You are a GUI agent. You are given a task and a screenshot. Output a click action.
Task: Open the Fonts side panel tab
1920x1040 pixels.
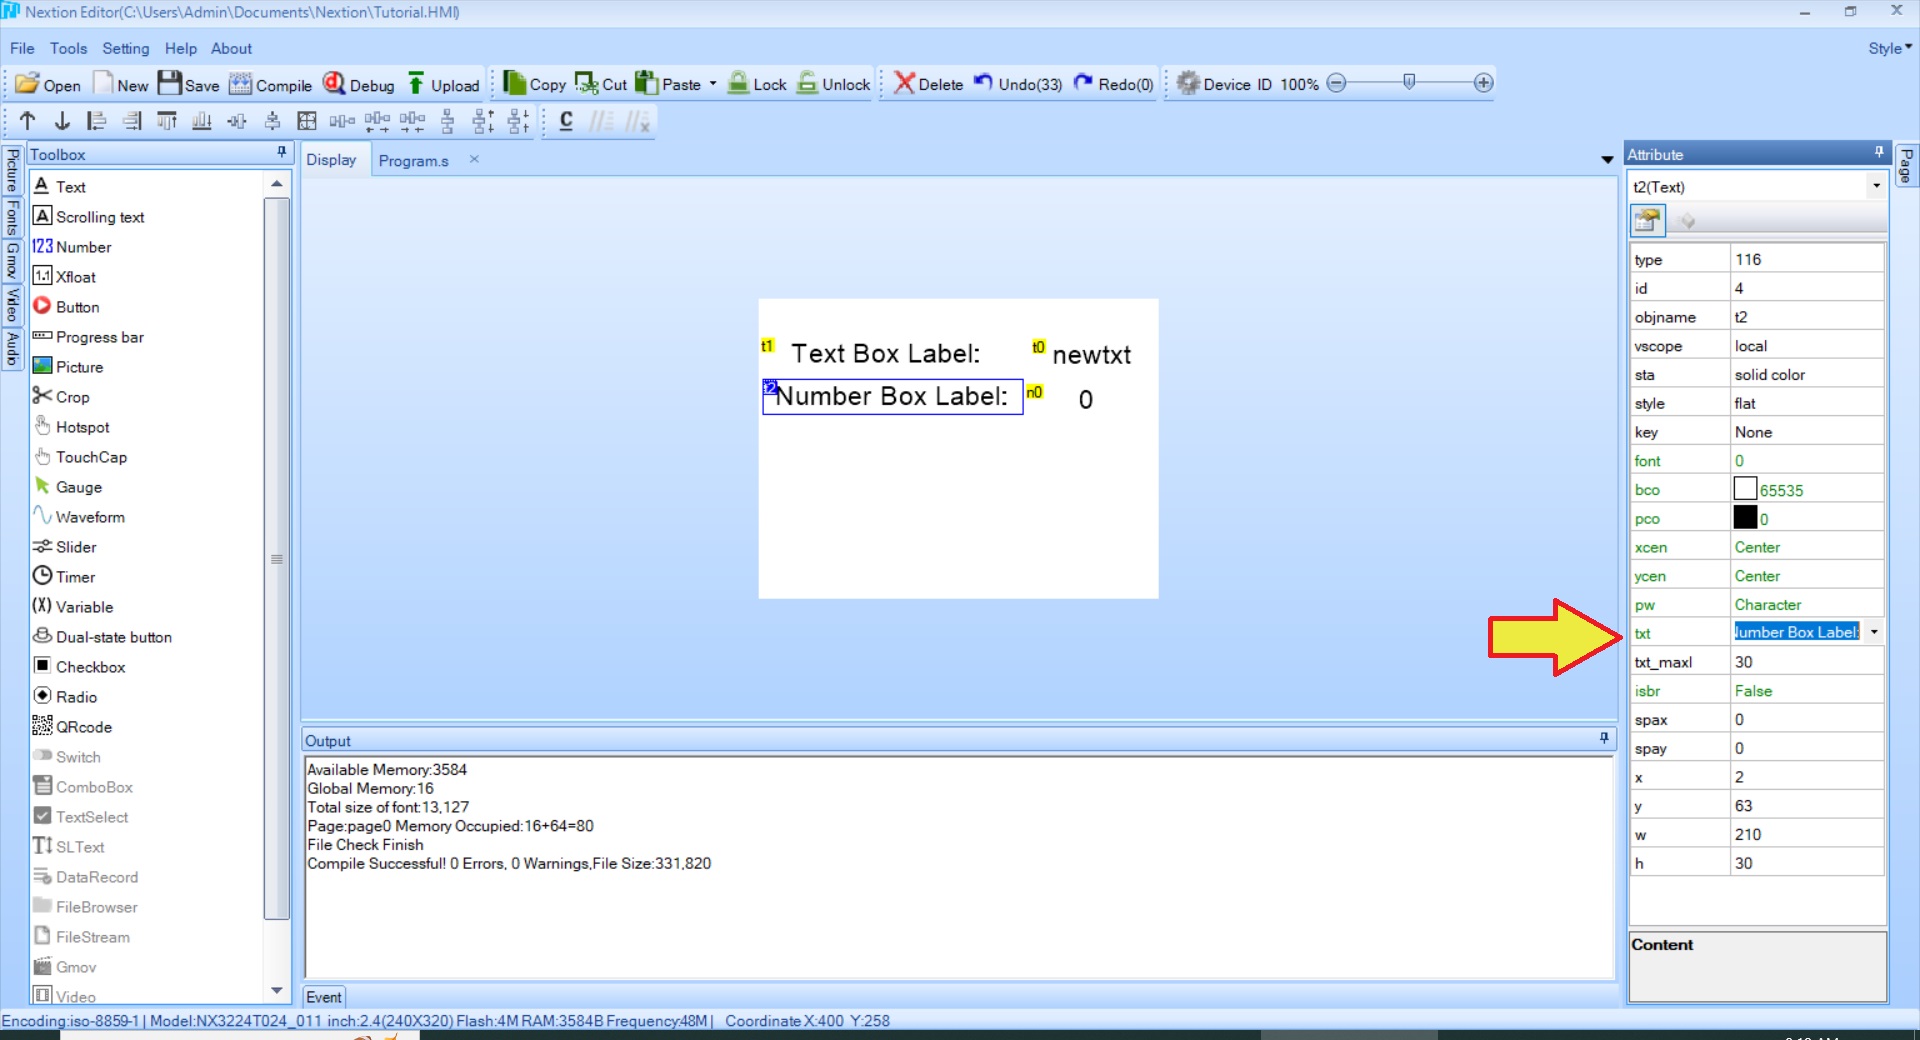(12, 218)
